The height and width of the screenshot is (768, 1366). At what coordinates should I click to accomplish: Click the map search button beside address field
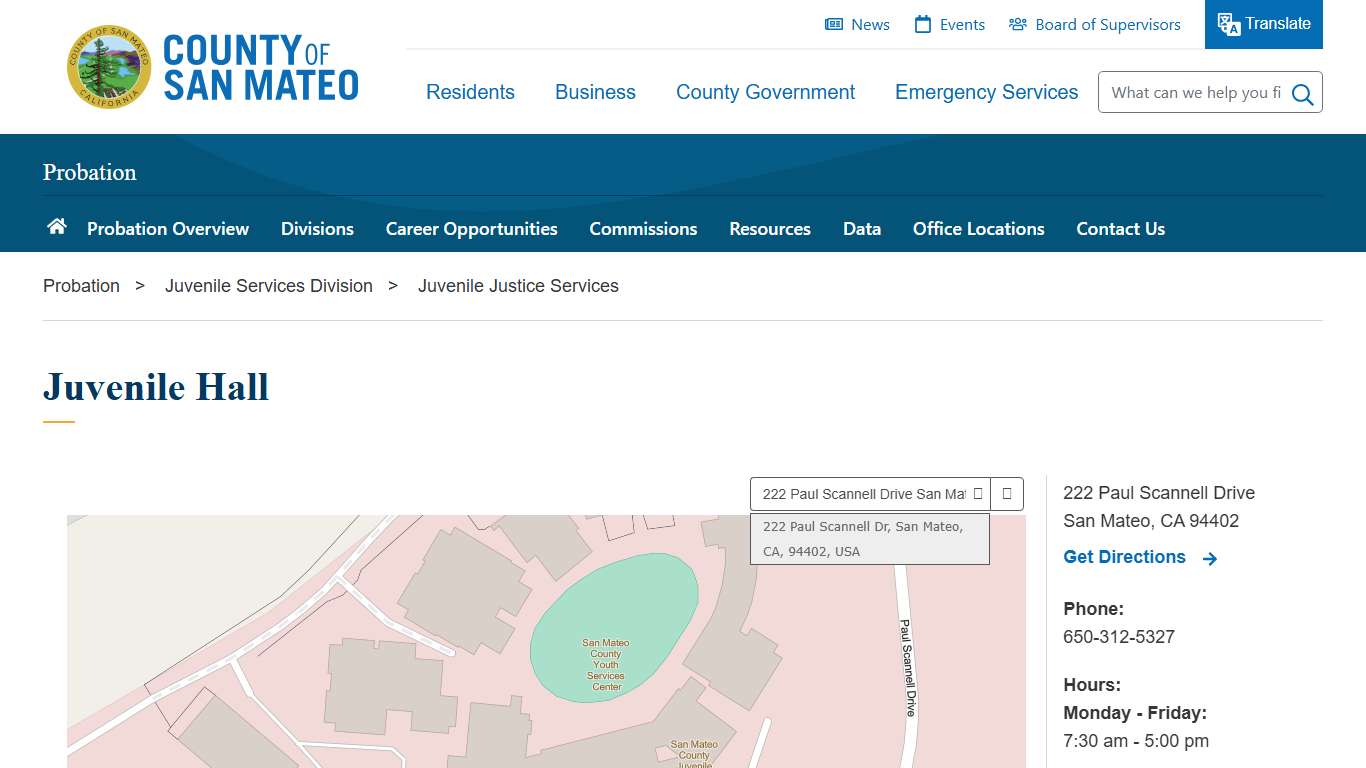(x=1007, y=494)
